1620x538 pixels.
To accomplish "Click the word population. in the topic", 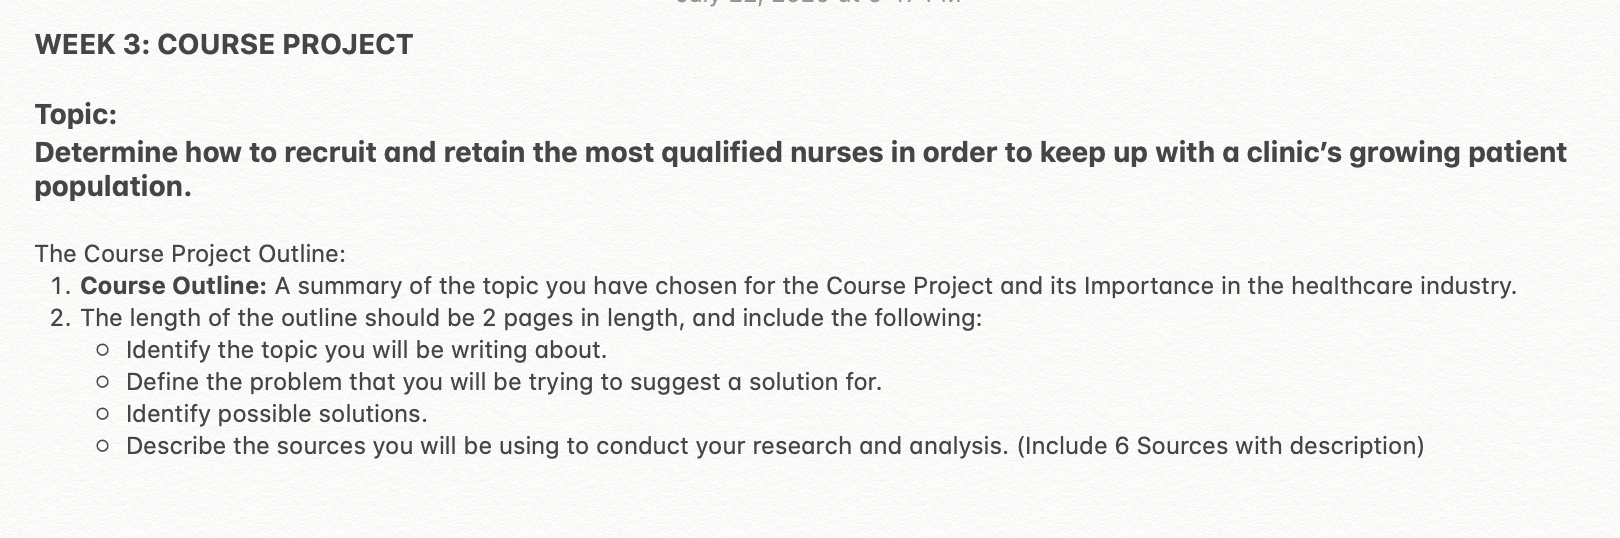I will [113, 187].
